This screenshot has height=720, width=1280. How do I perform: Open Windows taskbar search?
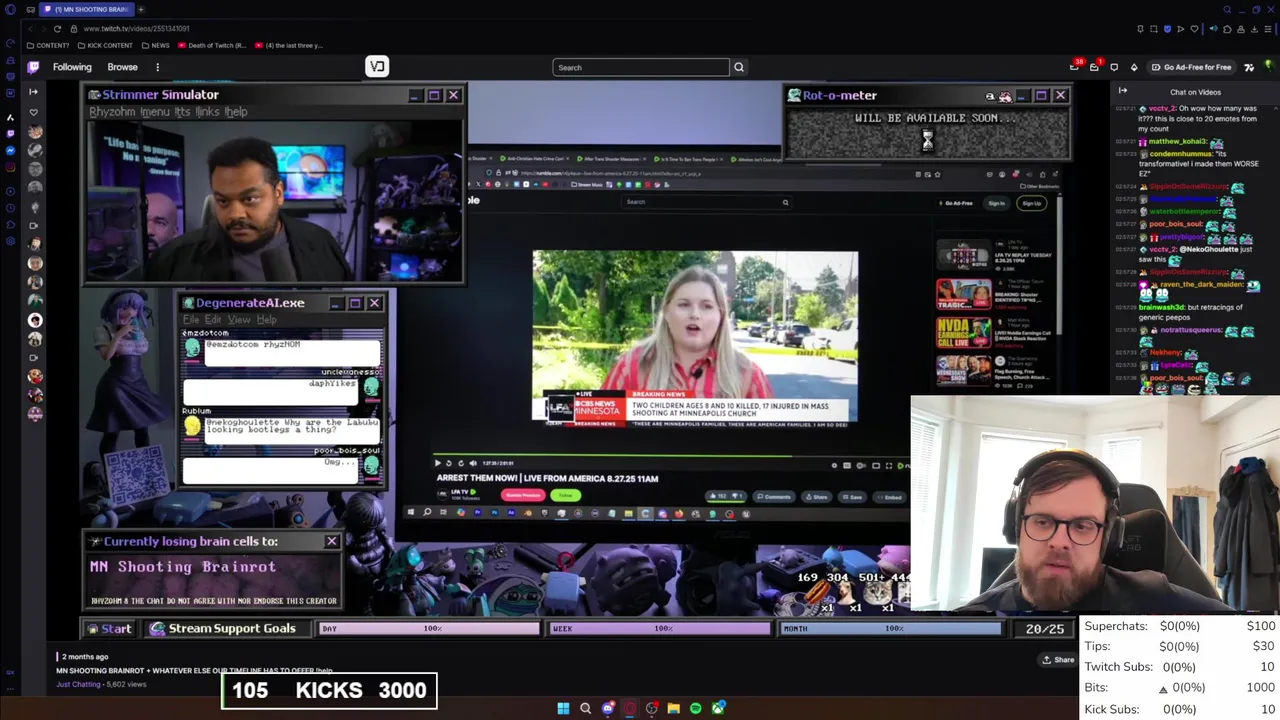point(585,708)
